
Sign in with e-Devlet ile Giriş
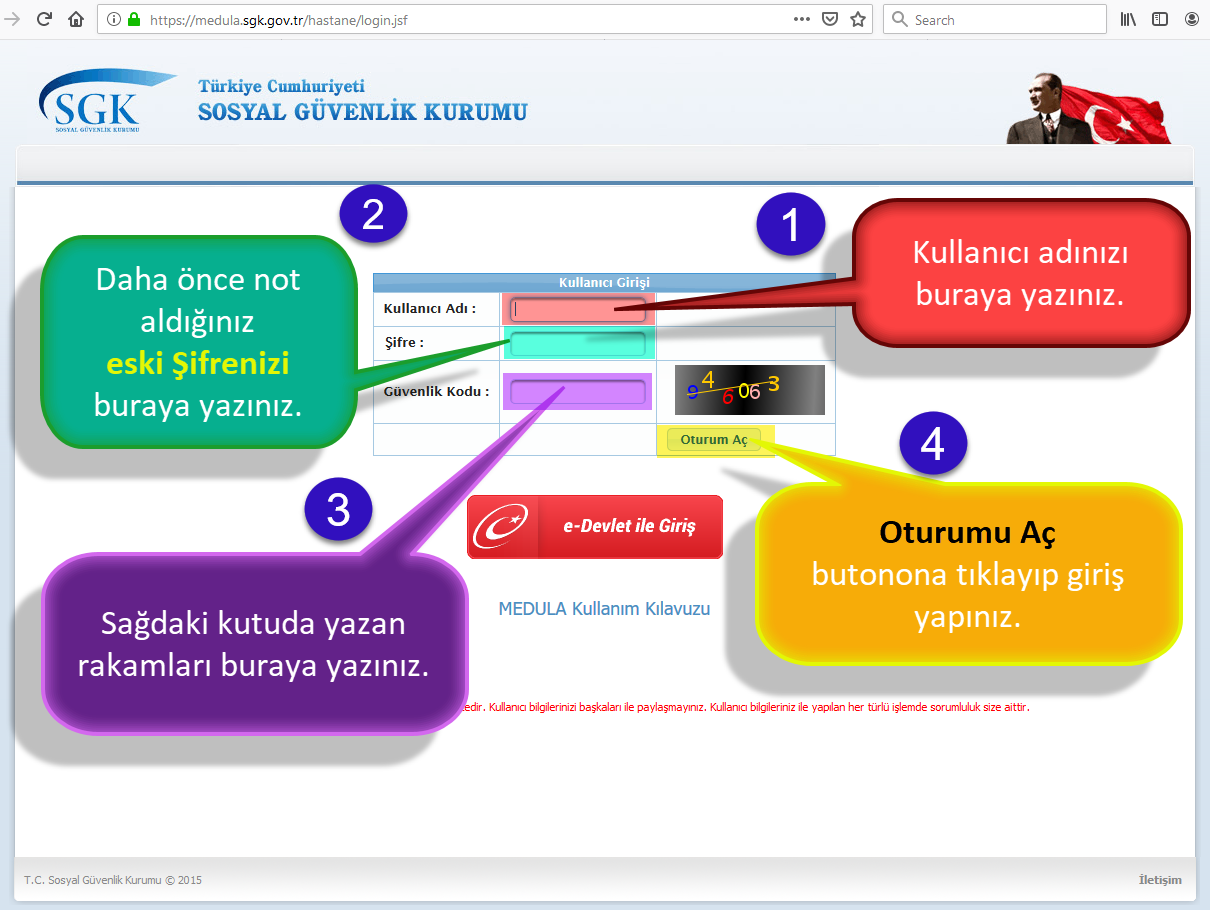click(x=595, y=527)
